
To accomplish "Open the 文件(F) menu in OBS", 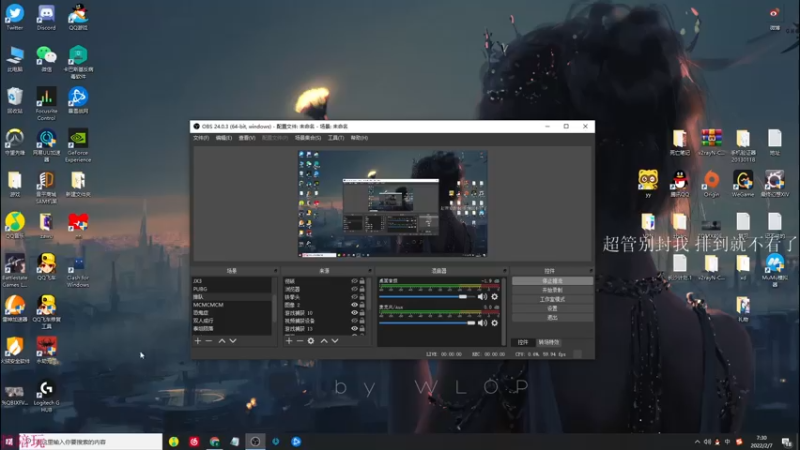I will click(201, 138).
